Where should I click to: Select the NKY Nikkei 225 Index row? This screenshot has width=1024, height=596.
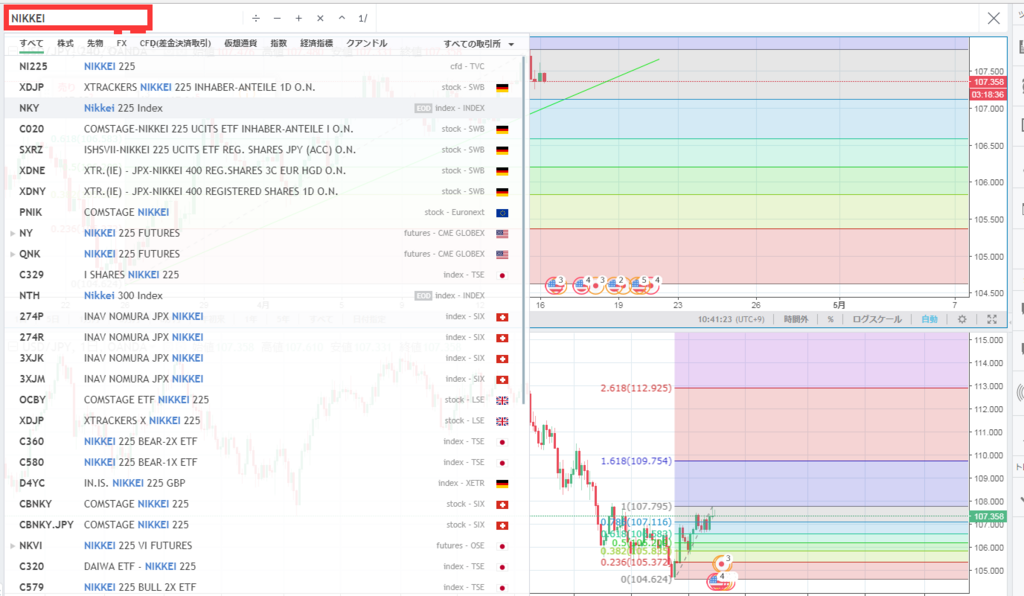[263, 108]
